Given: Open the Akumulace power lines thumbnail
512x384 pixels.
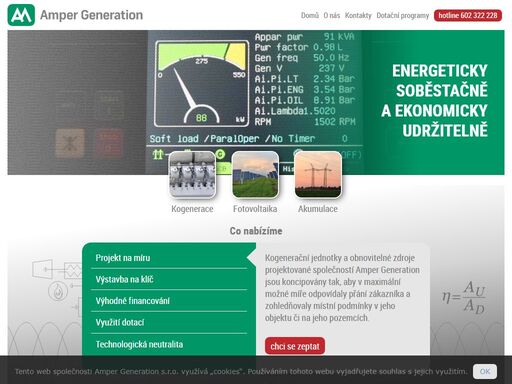Looking at the screenshot, I should [318, 174].
